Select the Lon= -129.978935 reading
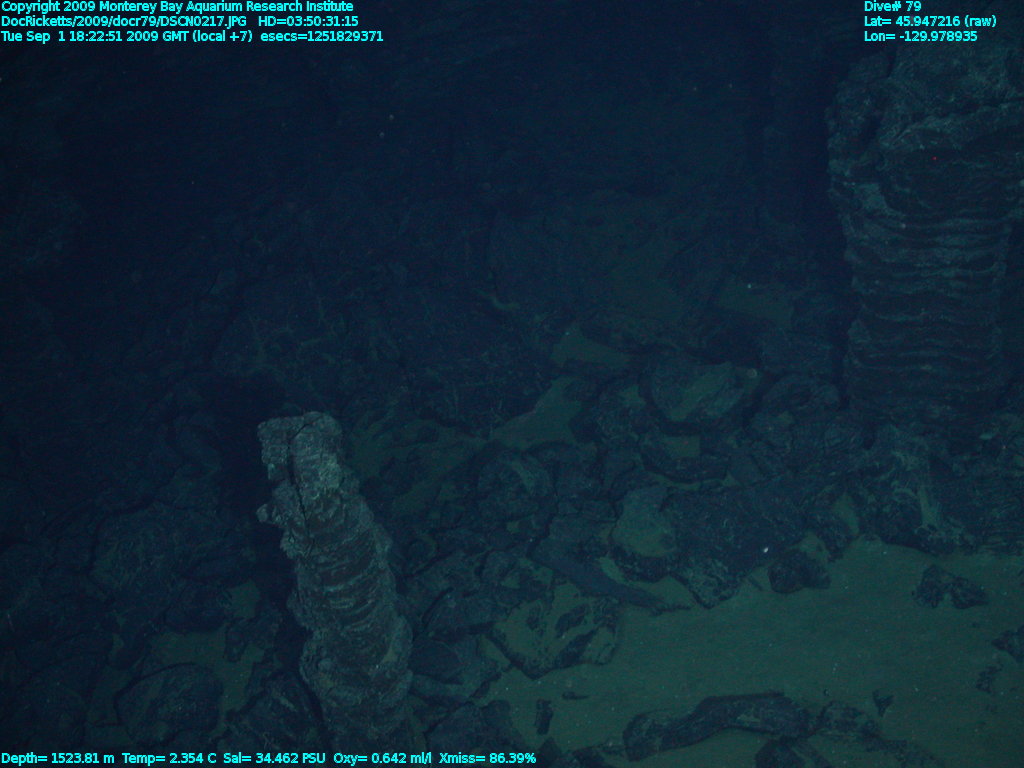The image size is (1024, 768). point(920,36)
